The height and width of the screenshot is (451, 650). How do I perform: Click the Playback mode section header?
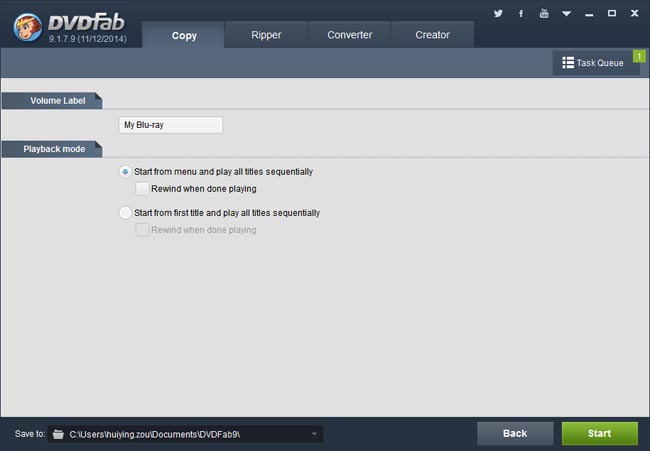coord(52,149)
